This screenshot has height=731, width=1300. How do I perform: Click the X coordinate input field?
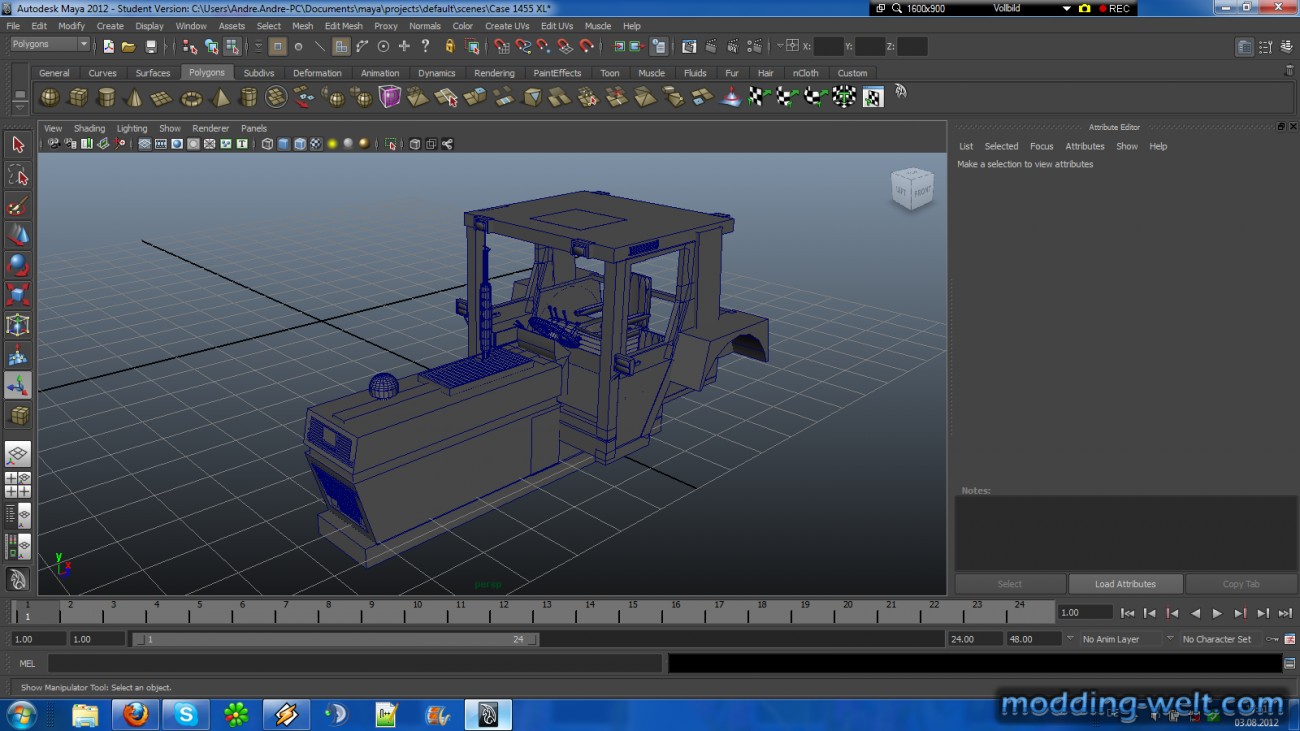(x=828, y=46)
